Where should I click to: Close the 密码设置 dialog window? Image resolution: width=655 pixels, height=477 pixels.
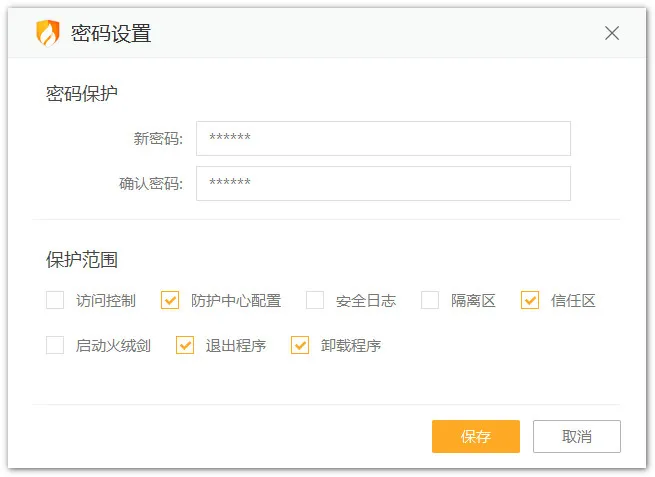click(x=612, y=33)
